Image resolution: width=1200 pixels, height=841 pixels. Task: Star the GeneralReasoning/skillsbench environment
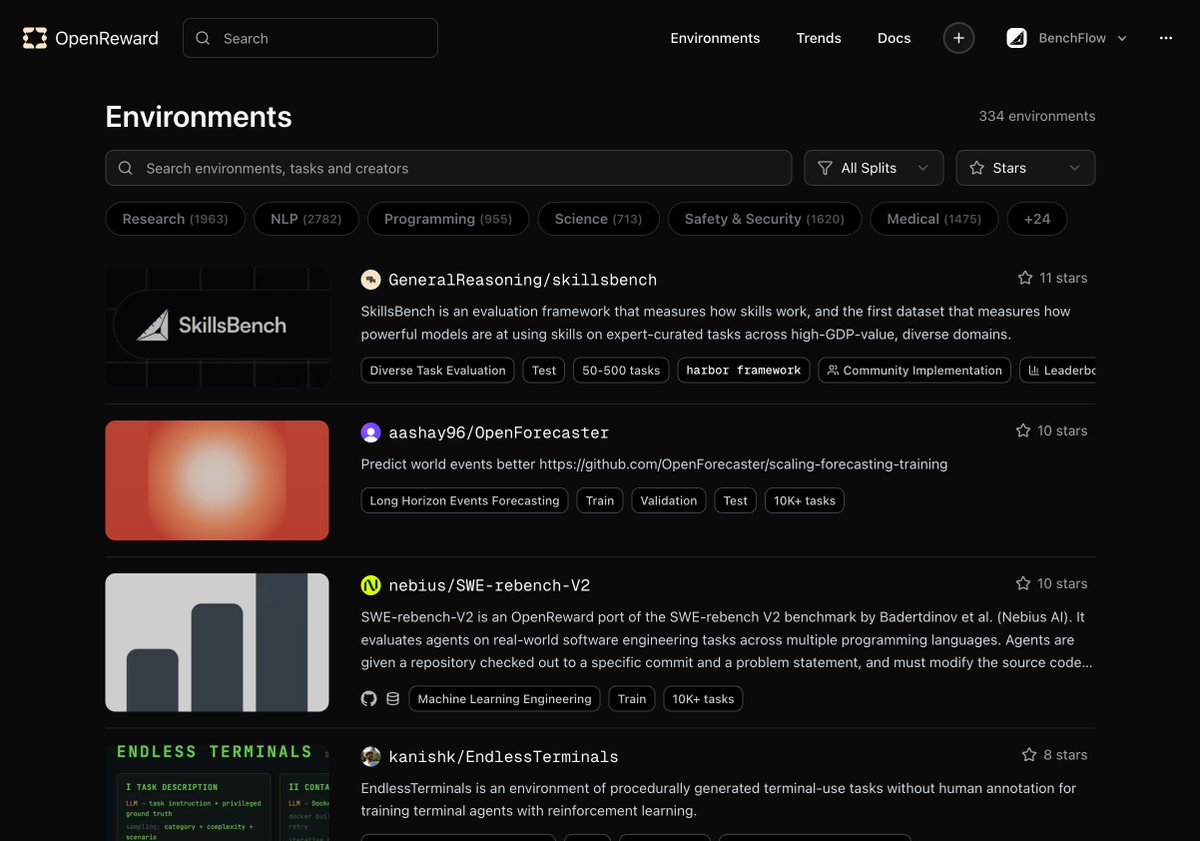[x=1025, y=278]
